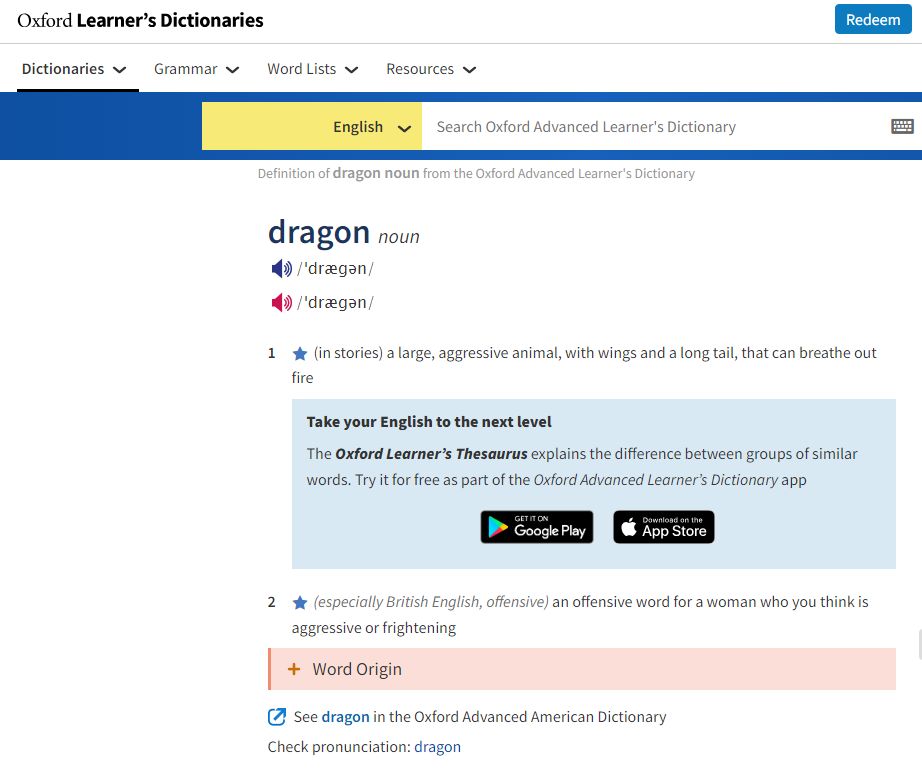Click 'Definition of dragon noun' source line
Image resolution: width=922 pixels, height=782 pixels.
[x=476, y=173]
